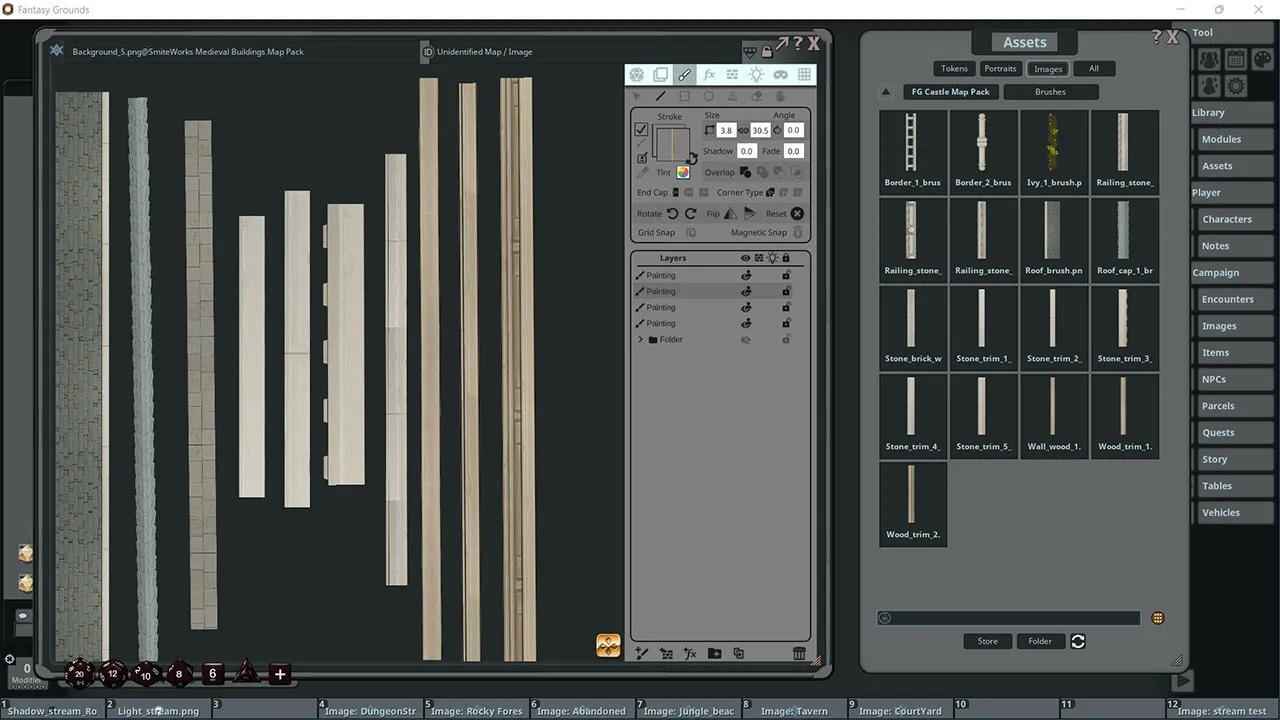Click the Store button
Image resolution: width=1280 pixels, height=720 pixels.
pos(987,641)
